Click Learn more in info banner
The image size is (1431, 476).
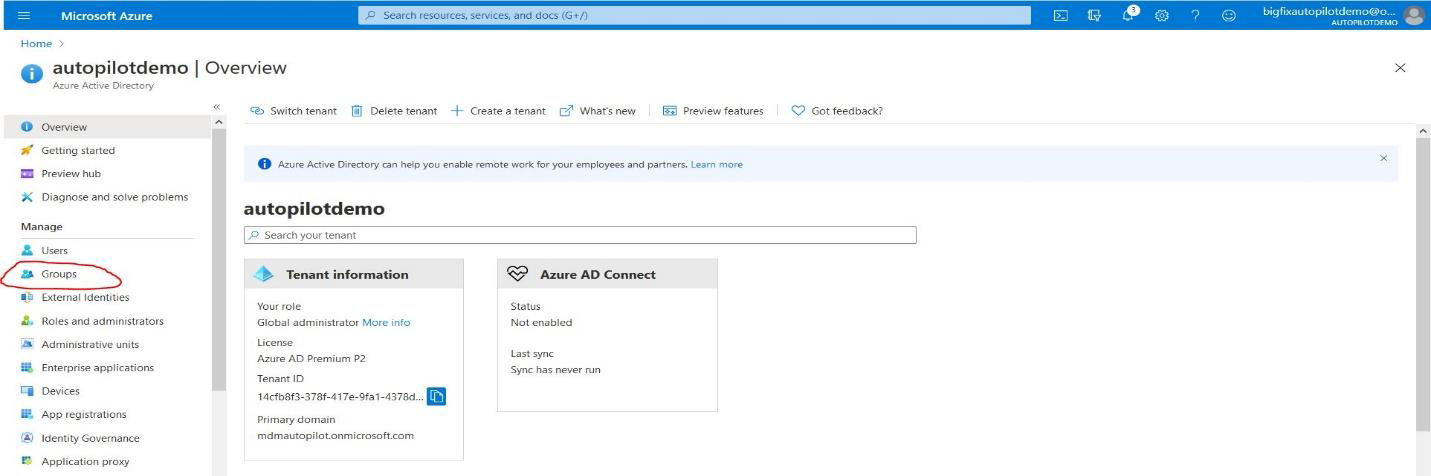pyautogui.click(x=716, y=165)
